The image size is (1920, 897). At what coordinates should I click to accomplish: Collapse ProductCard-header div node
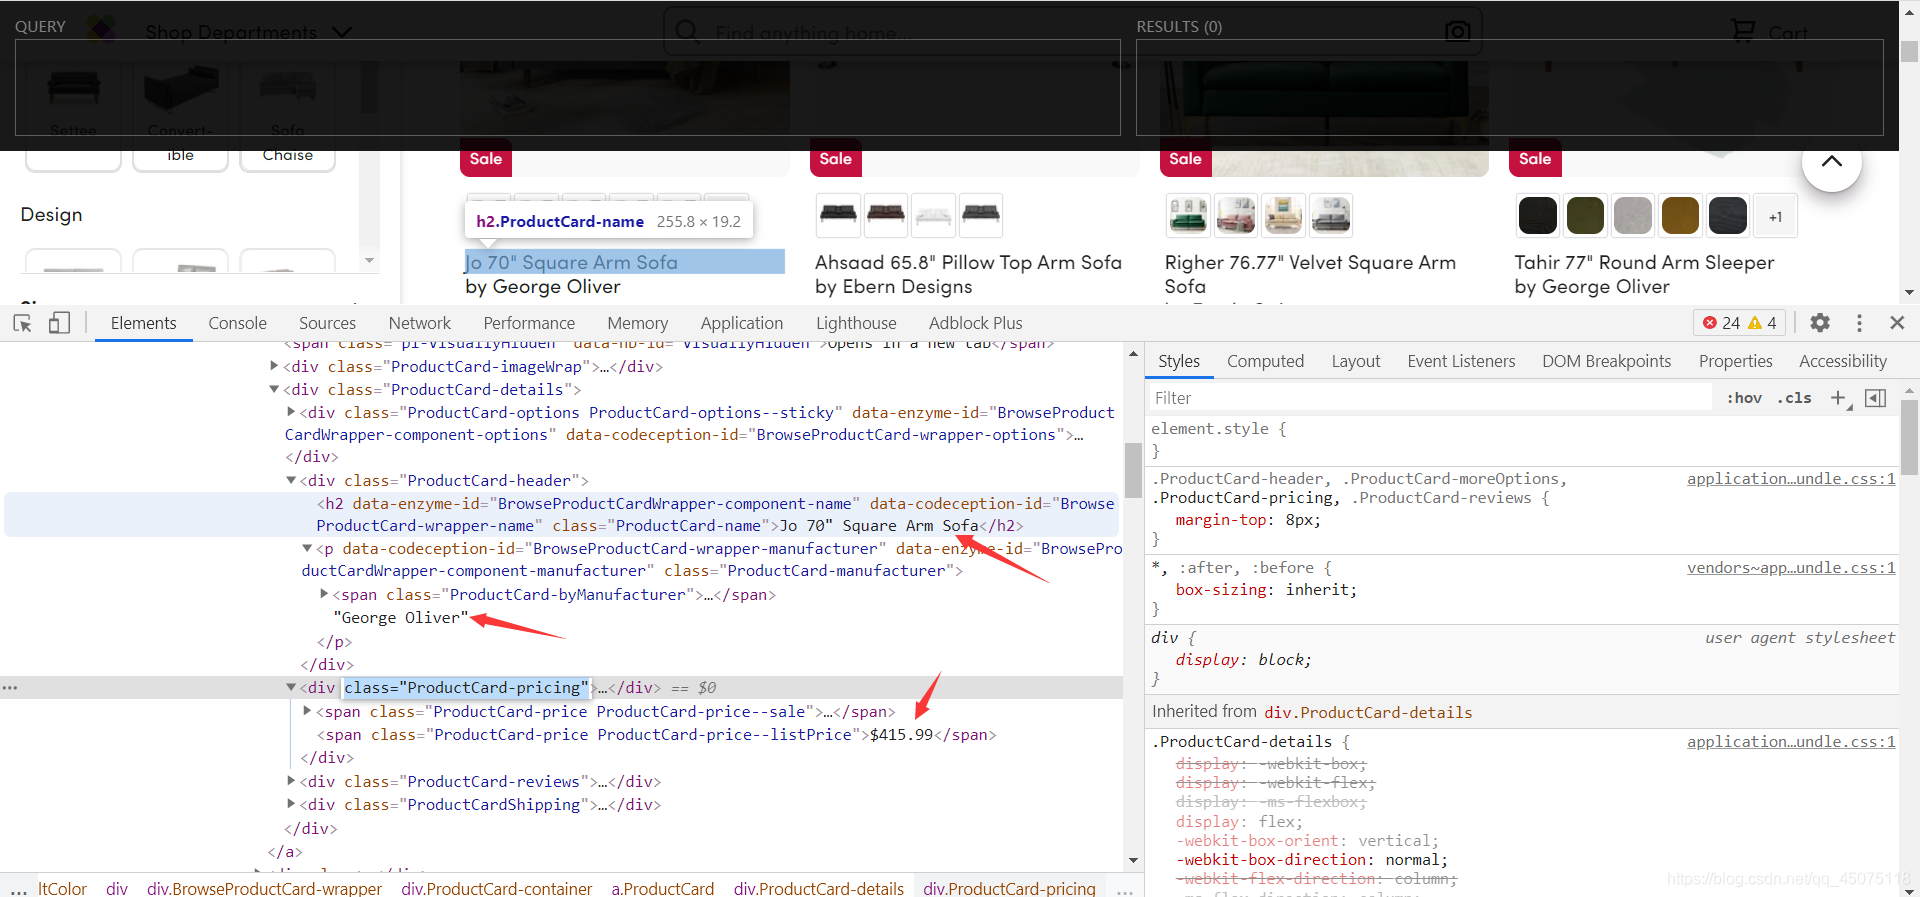coord(291,480)
